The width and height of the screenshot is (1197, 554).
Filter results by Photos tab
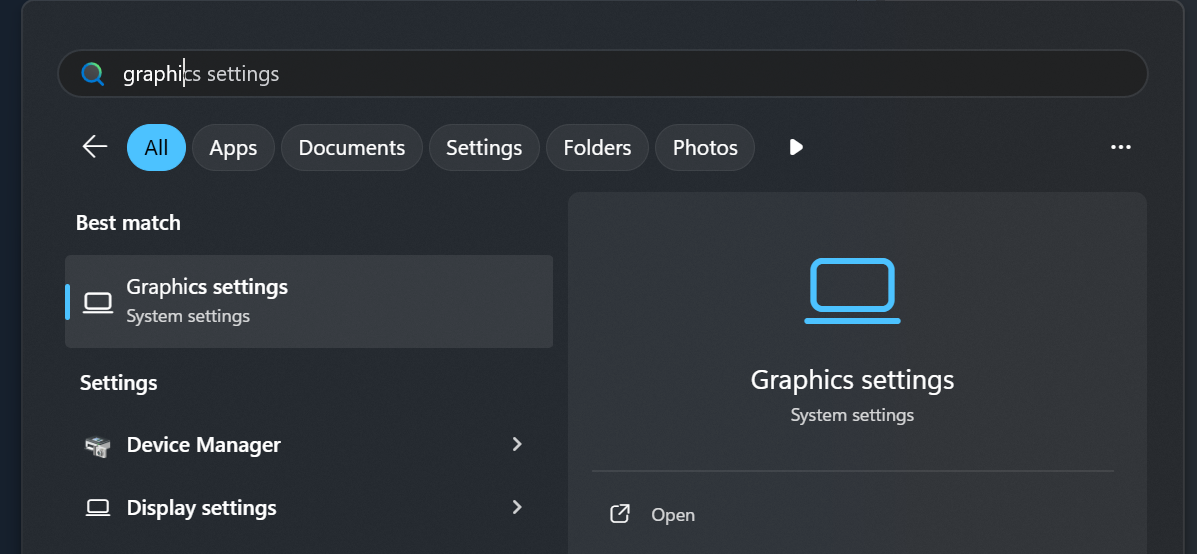(x=705, y=148)
